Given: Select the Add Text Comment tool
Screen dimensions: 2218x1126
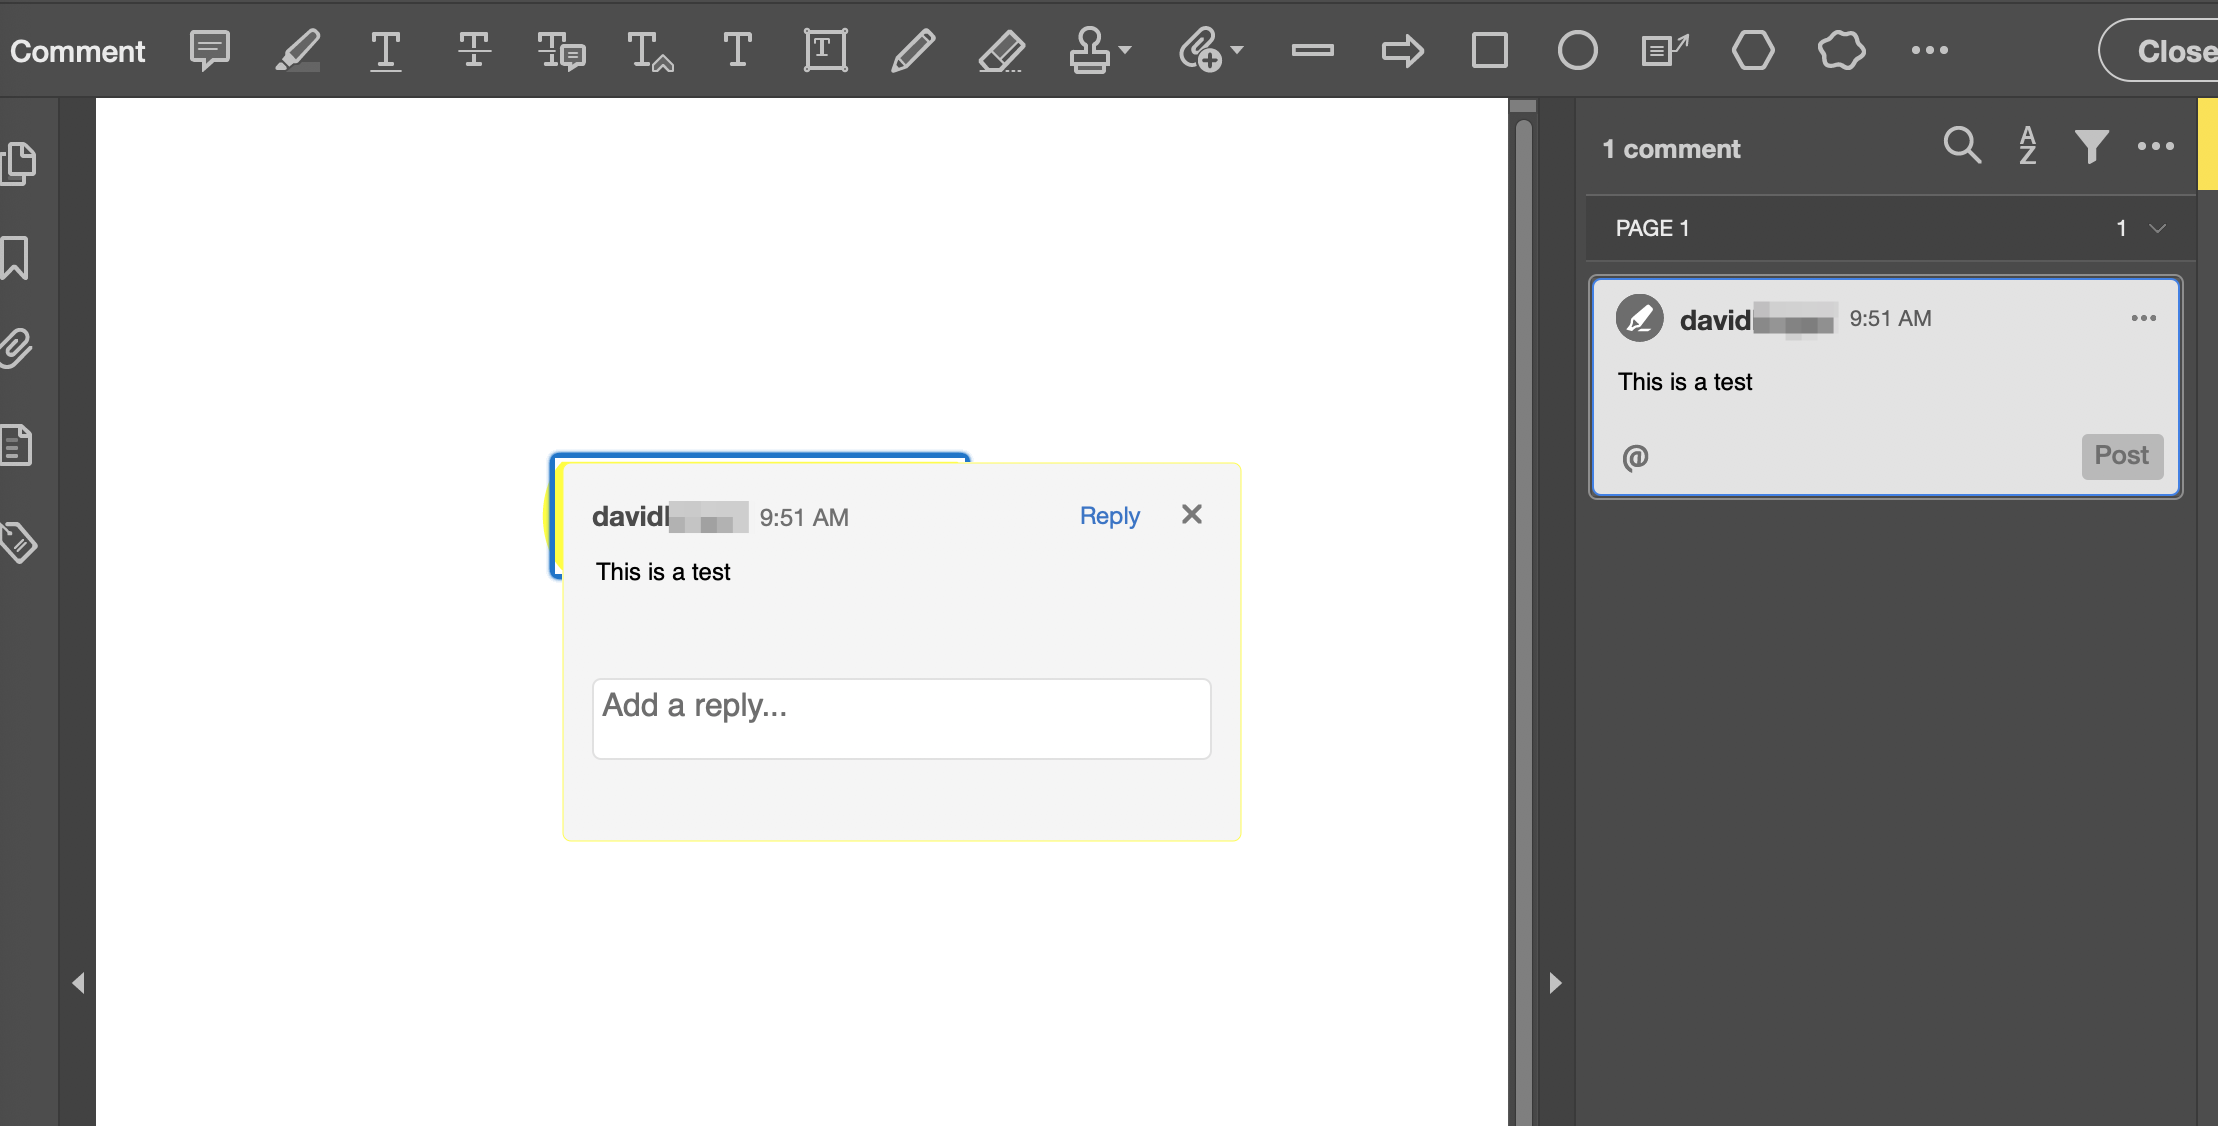Looking at the screenshot, I should (737, 50).
